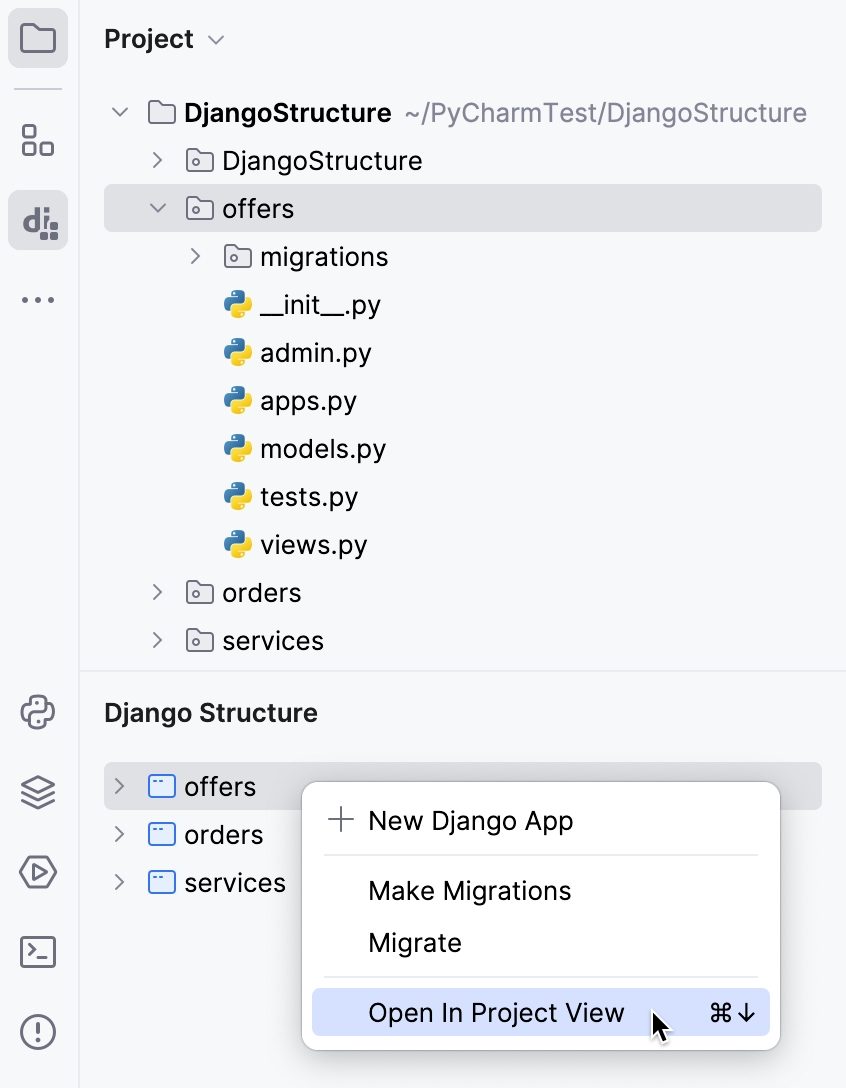
Task: Select Migrate in the context menu
Action: pos(415,942)
